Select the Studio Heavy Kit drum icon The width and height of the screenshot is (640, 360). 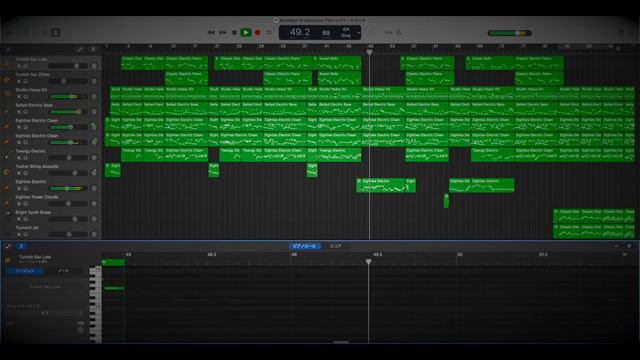tap(7, 93)
